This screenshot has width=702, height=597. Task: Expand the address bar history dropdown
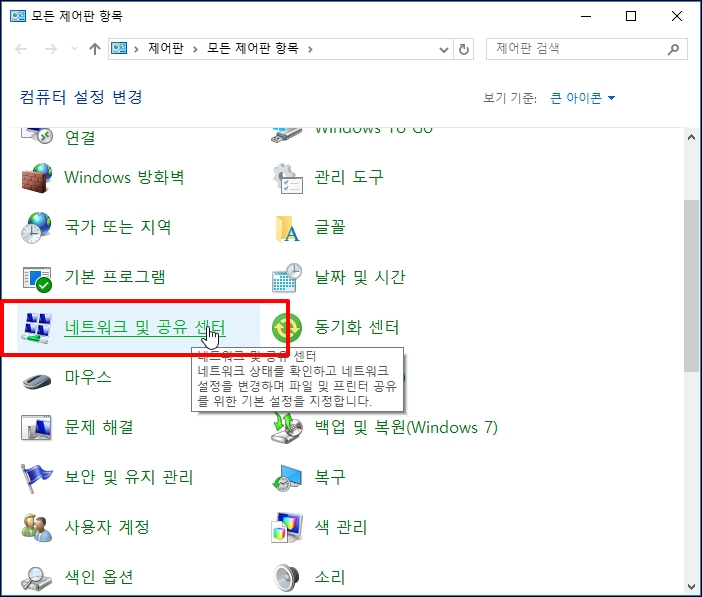(x=444, y=49)
